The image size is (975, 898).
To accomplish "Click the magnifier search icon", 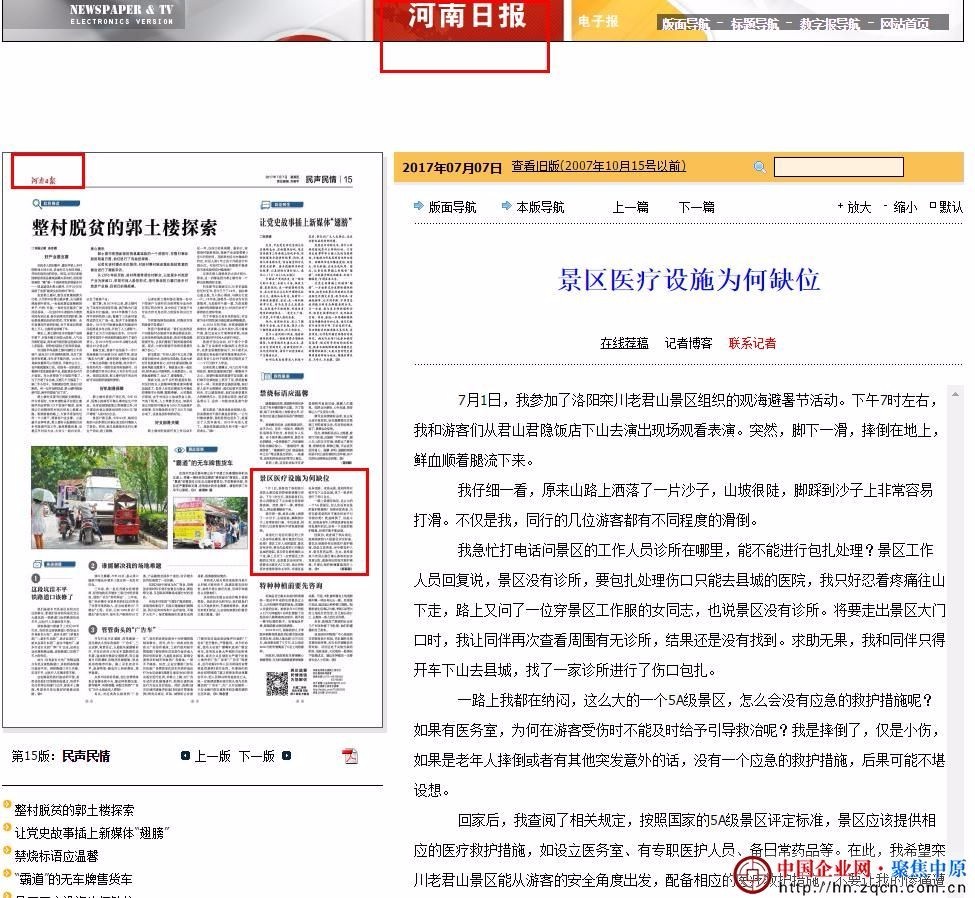I will click(x=759, y=167).
